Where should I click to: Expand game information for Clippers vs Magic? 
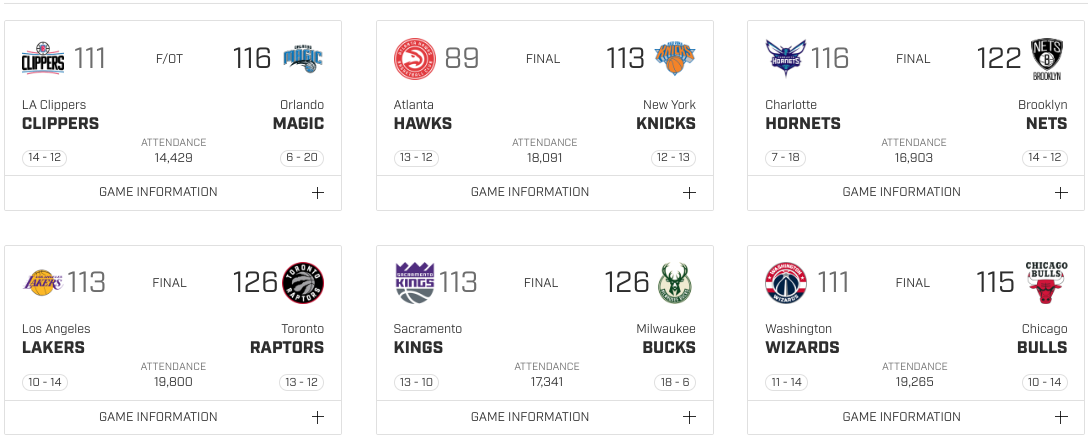click(173, 192)
